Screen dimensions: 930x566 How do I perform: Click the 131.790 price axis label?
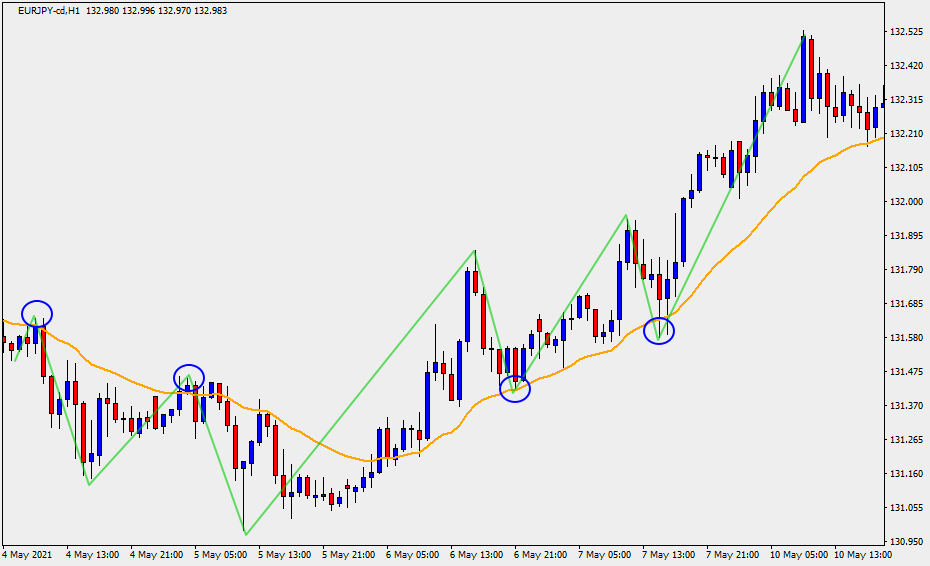(906, 270)
